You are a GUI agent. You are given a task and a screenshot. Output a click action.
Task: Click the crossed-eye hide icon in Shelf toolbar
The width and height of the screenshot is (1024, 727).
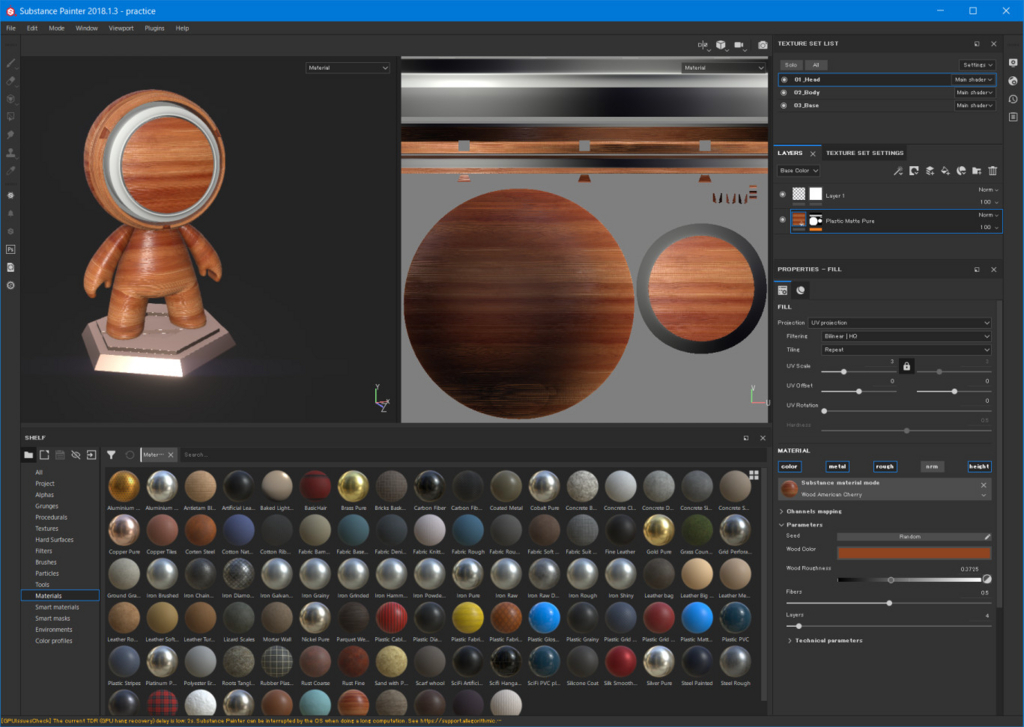tap(76, 455)
